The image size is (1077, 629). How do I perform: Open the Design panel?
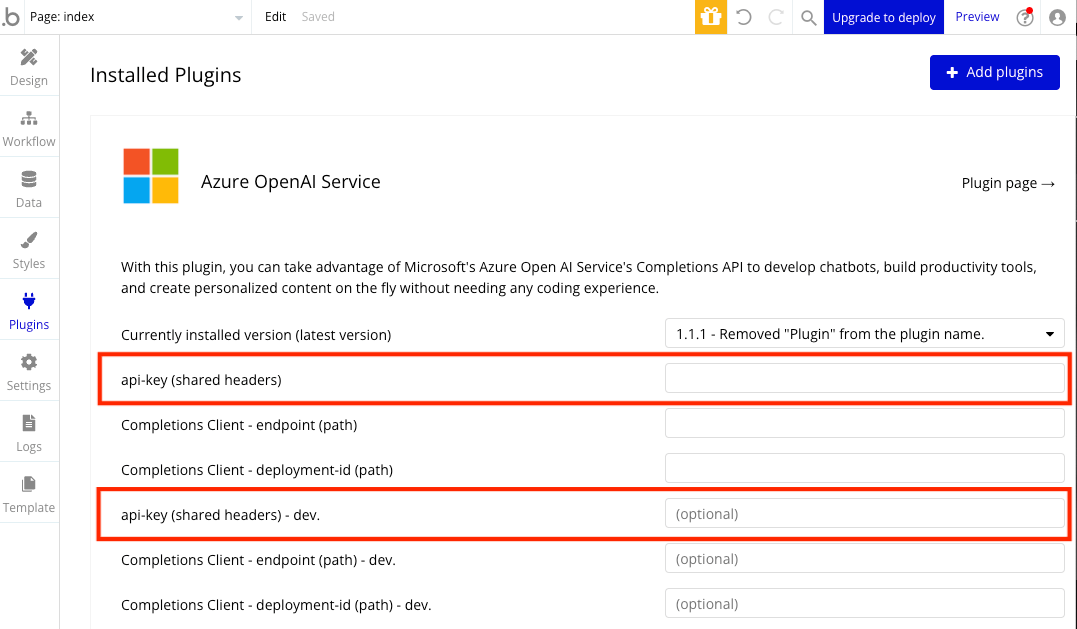(28, 67)
